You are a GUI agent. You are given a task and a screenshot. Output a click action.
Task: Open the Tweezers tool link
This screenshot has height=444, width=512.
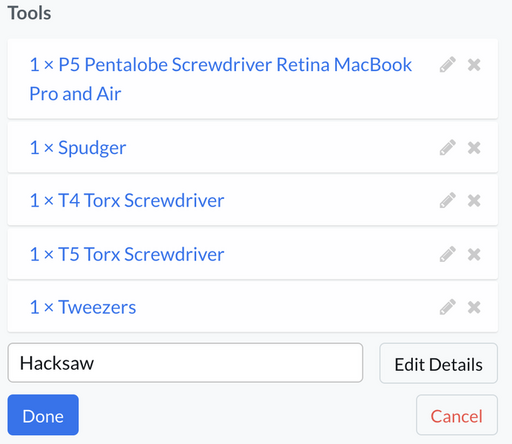[83, 307]
